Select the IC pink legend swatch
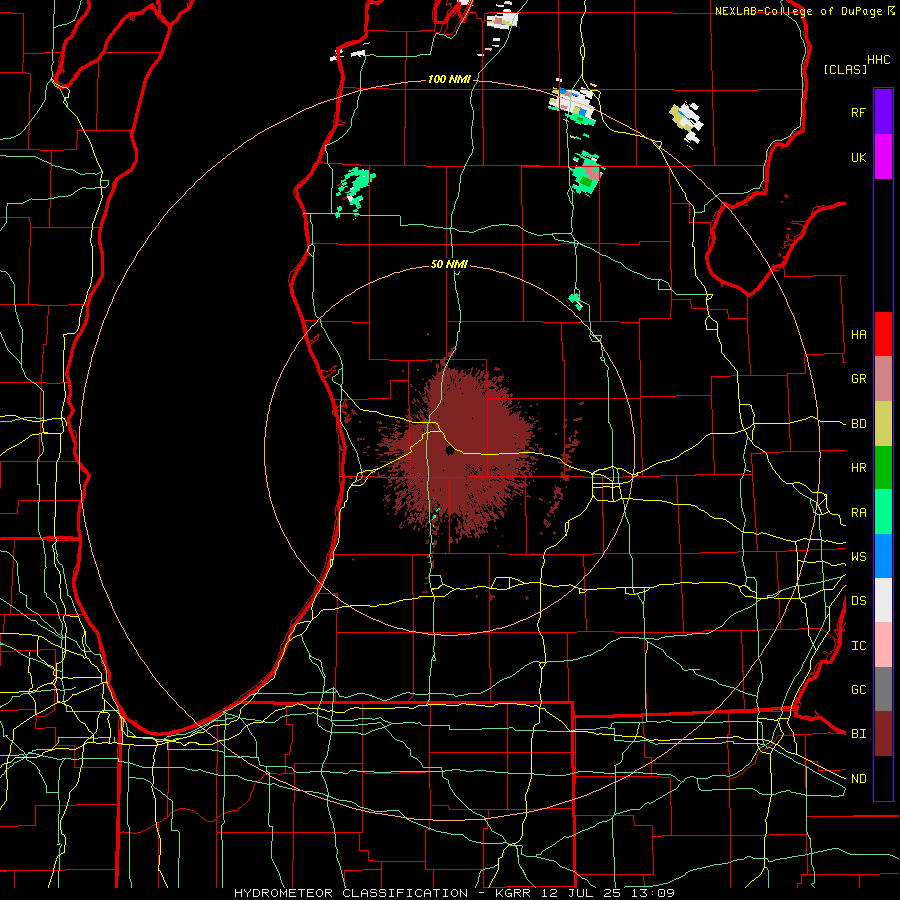Screen dimensions: 900x900 [x=883, y=645]
